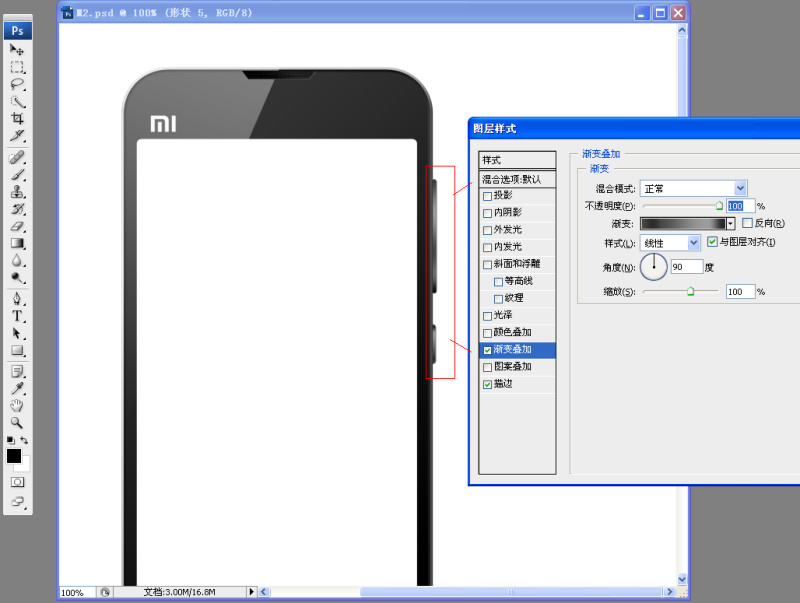800x603 pixels.
Task: Change the screen mode
Action: pyautogui.click(x=17, y=502)
